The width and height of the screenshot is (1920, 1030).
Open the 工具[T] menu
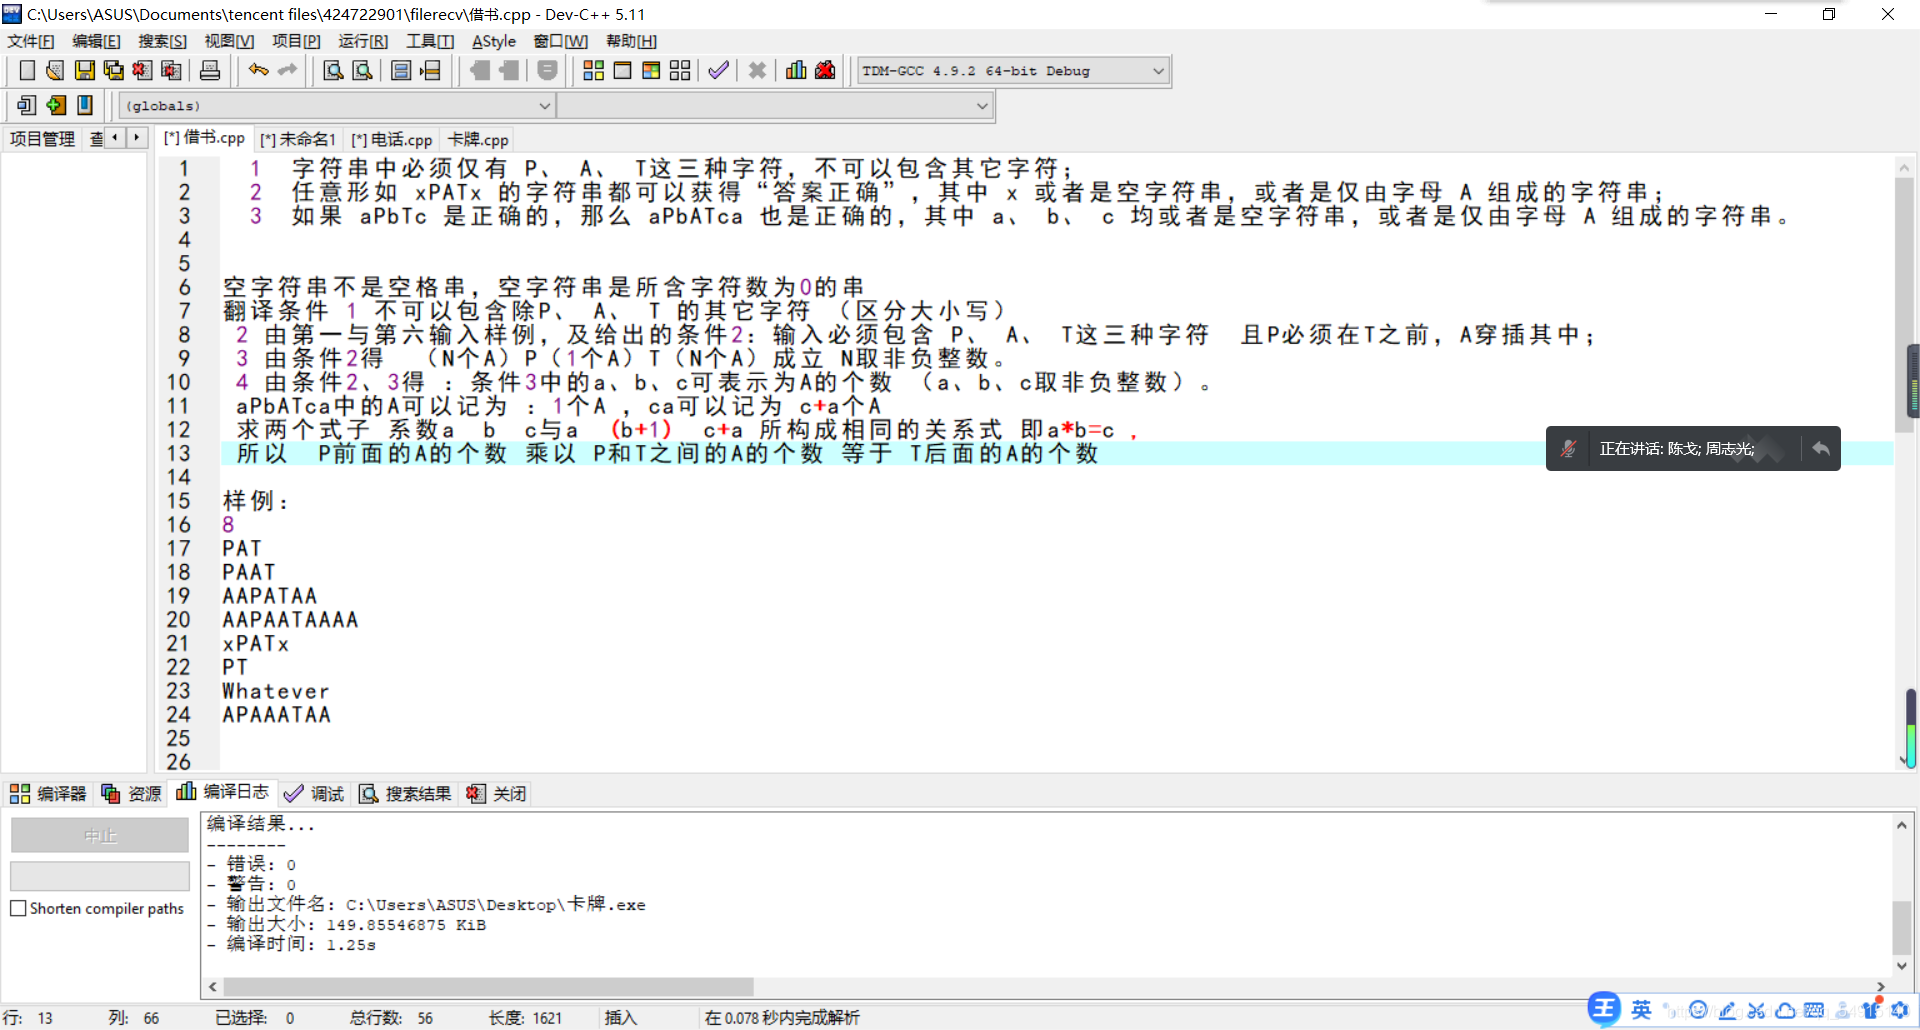[430, 41]
